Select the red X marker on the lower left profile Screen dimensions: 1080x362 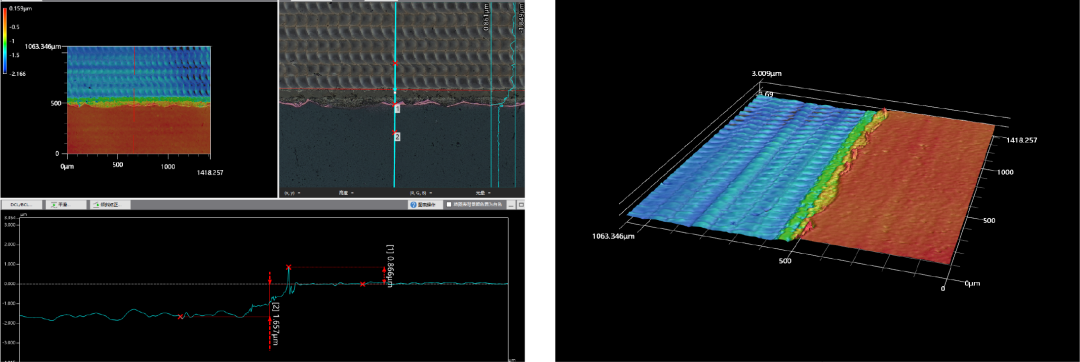[x=180, y=317]
